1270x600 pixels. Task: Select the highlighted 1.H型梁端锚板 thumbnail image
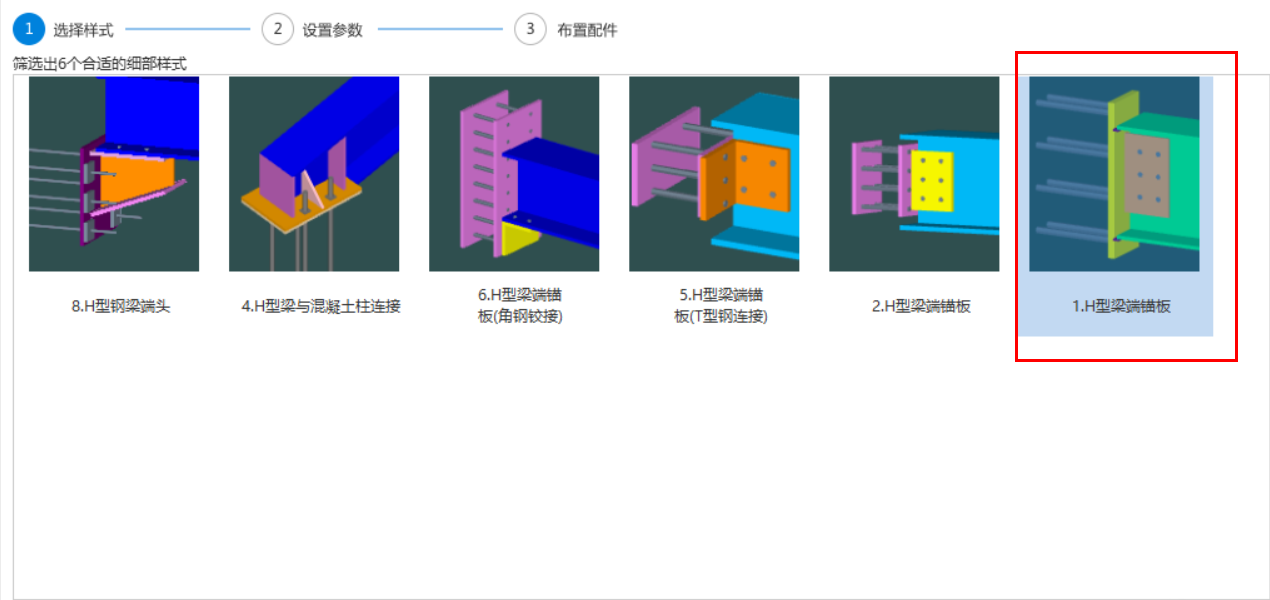click(1114, 174)
